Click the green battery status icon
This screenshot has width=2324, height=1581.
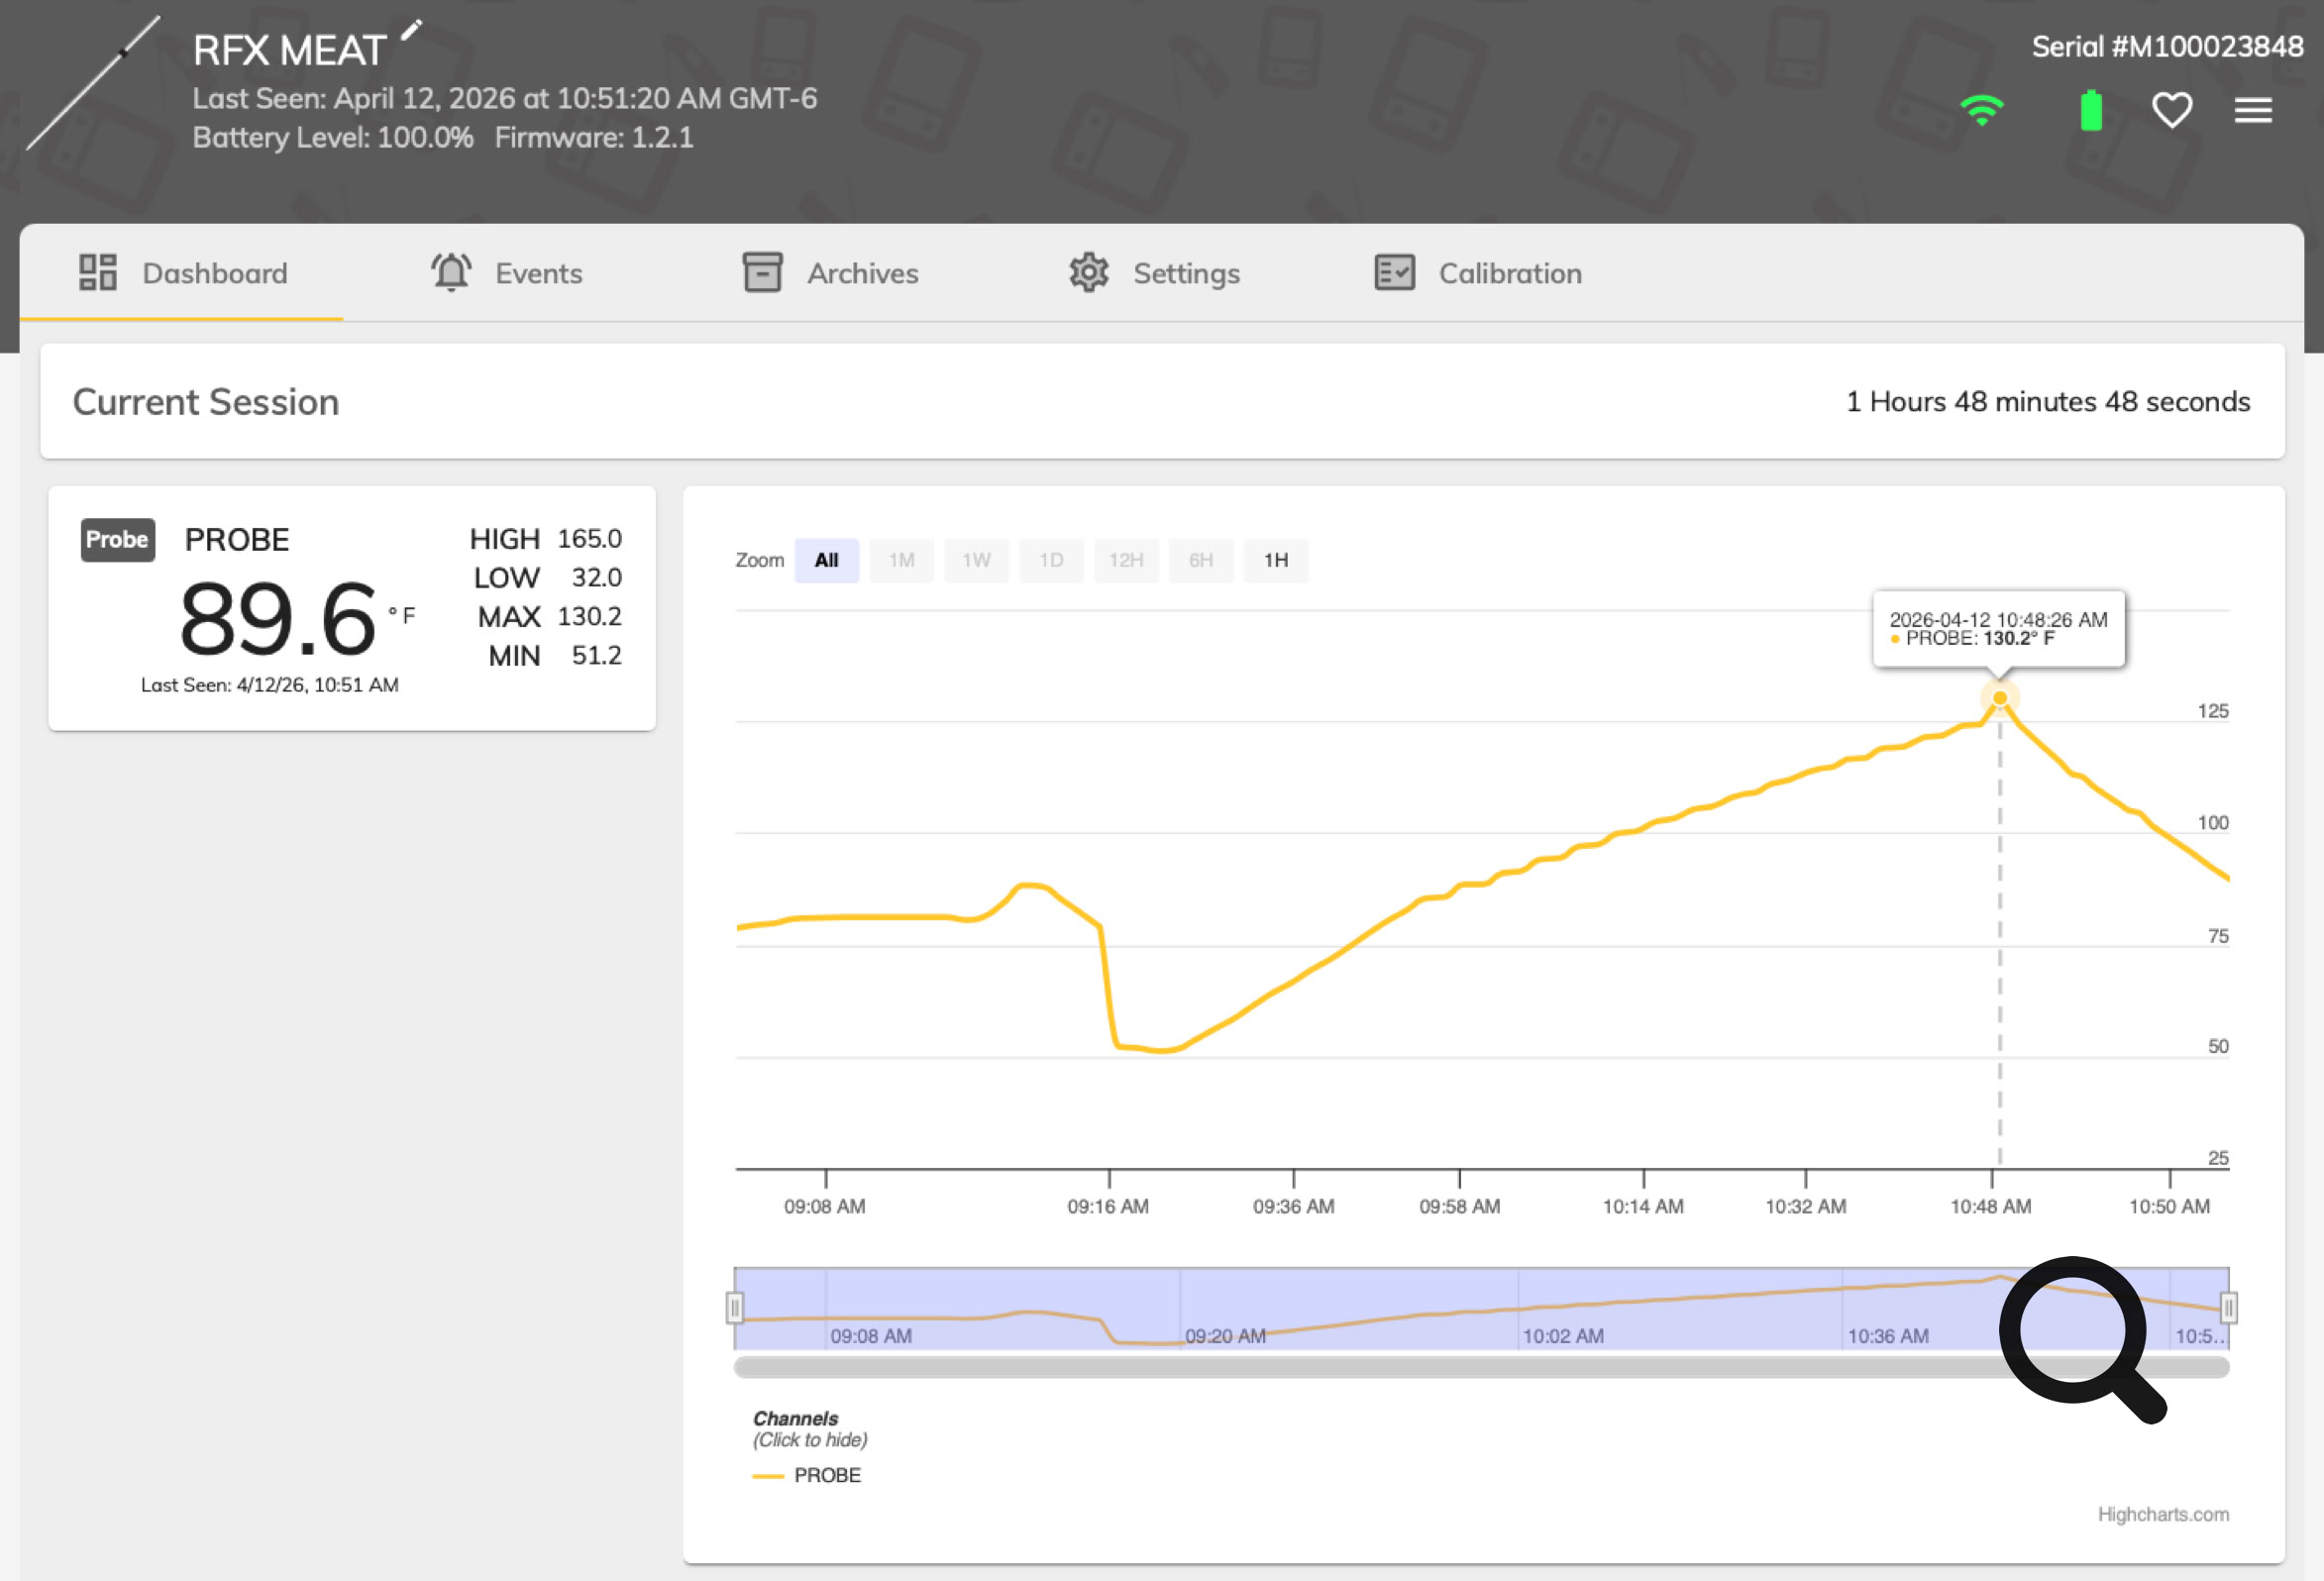[x=2090, y=110]
